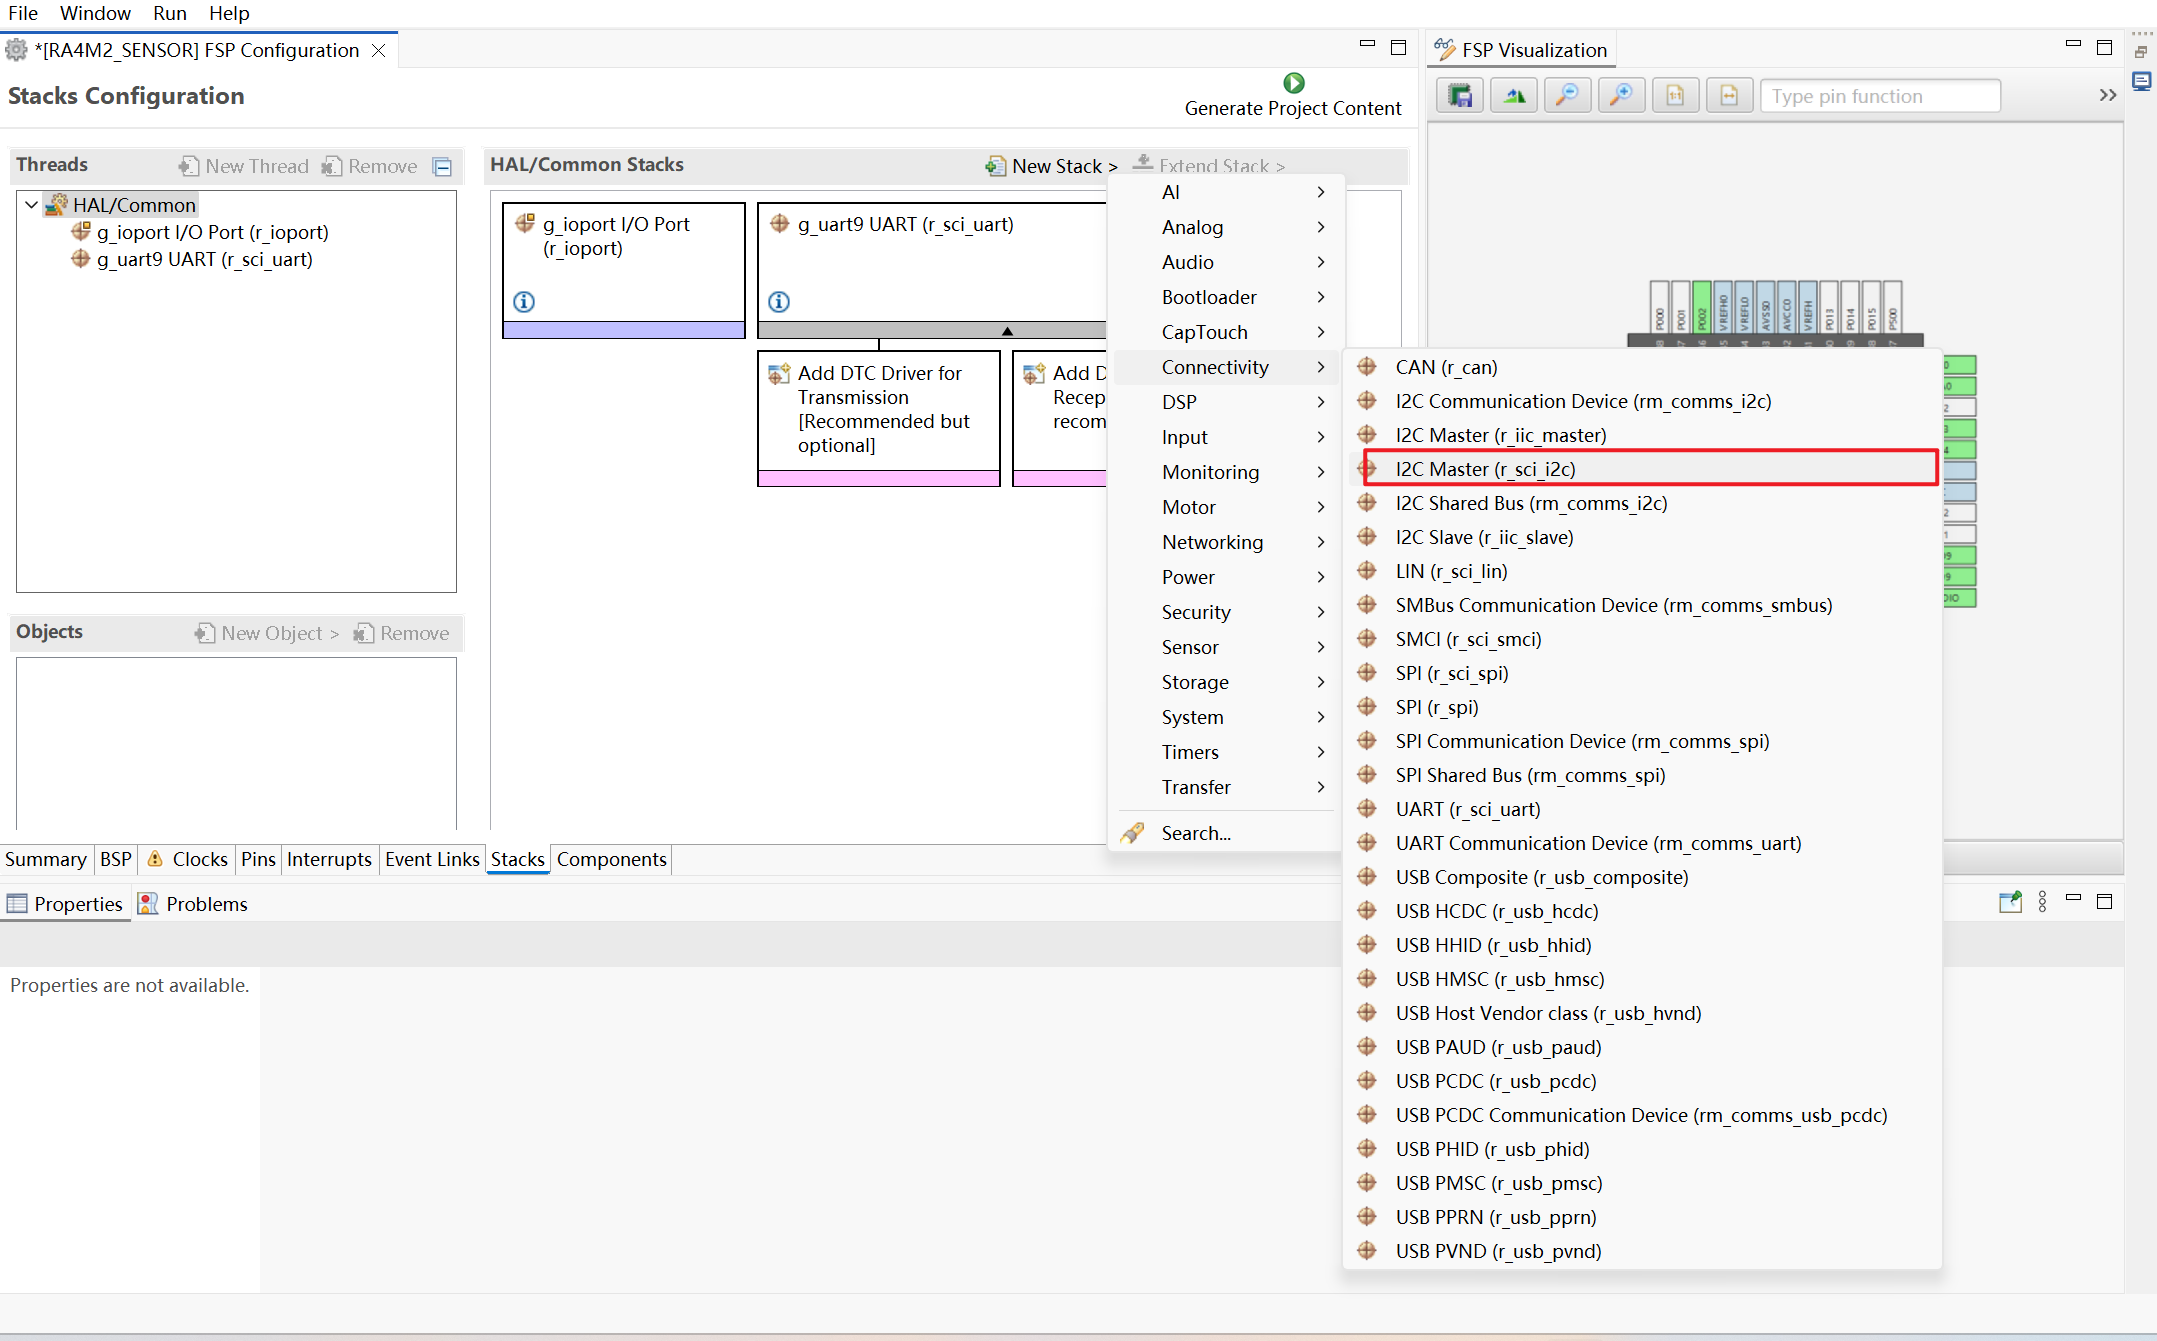Click Add DTC Driver for Transmission block
Screen dimensions: 2157x1341
coord(879,409)
